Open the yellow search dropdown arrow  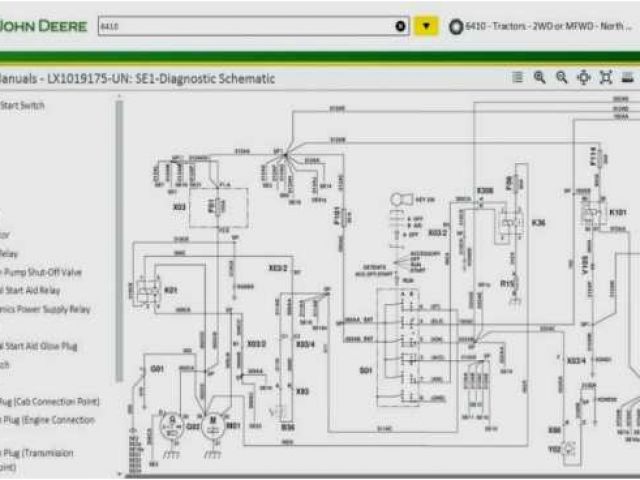click(427, 26)
